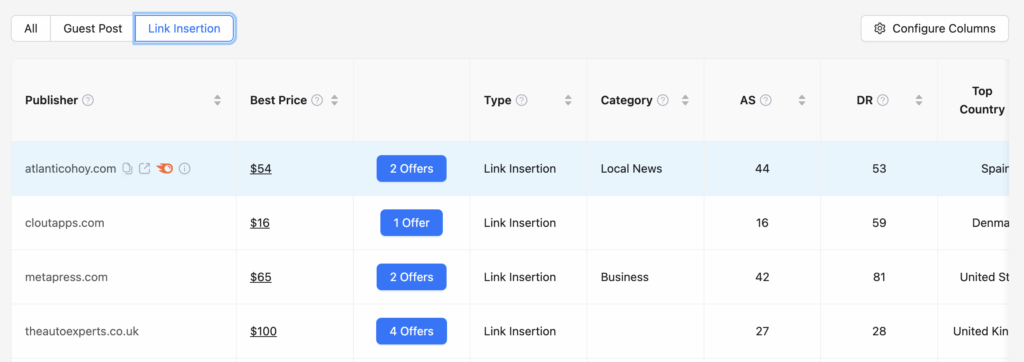Open atlanticohoy.com in external link icon

coord(145,169)
